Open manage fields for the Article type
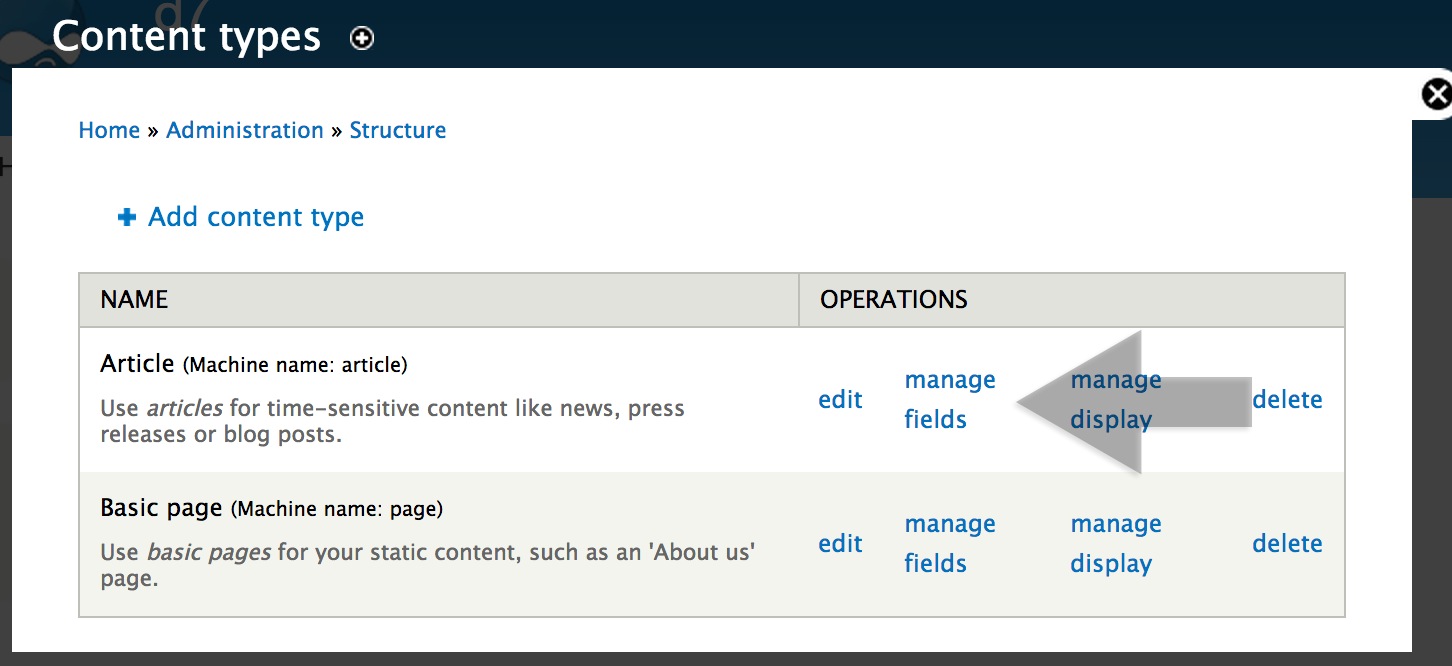1452x666 pixels. coord(950,400)
